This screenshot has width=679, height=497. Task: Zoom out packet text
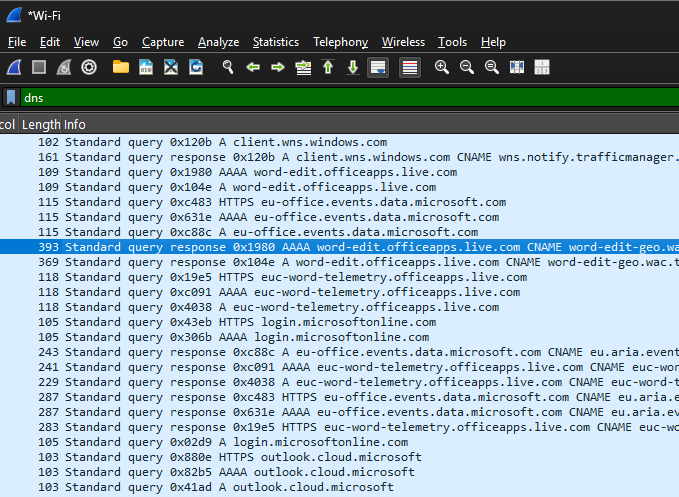click(x=467, y=67)
